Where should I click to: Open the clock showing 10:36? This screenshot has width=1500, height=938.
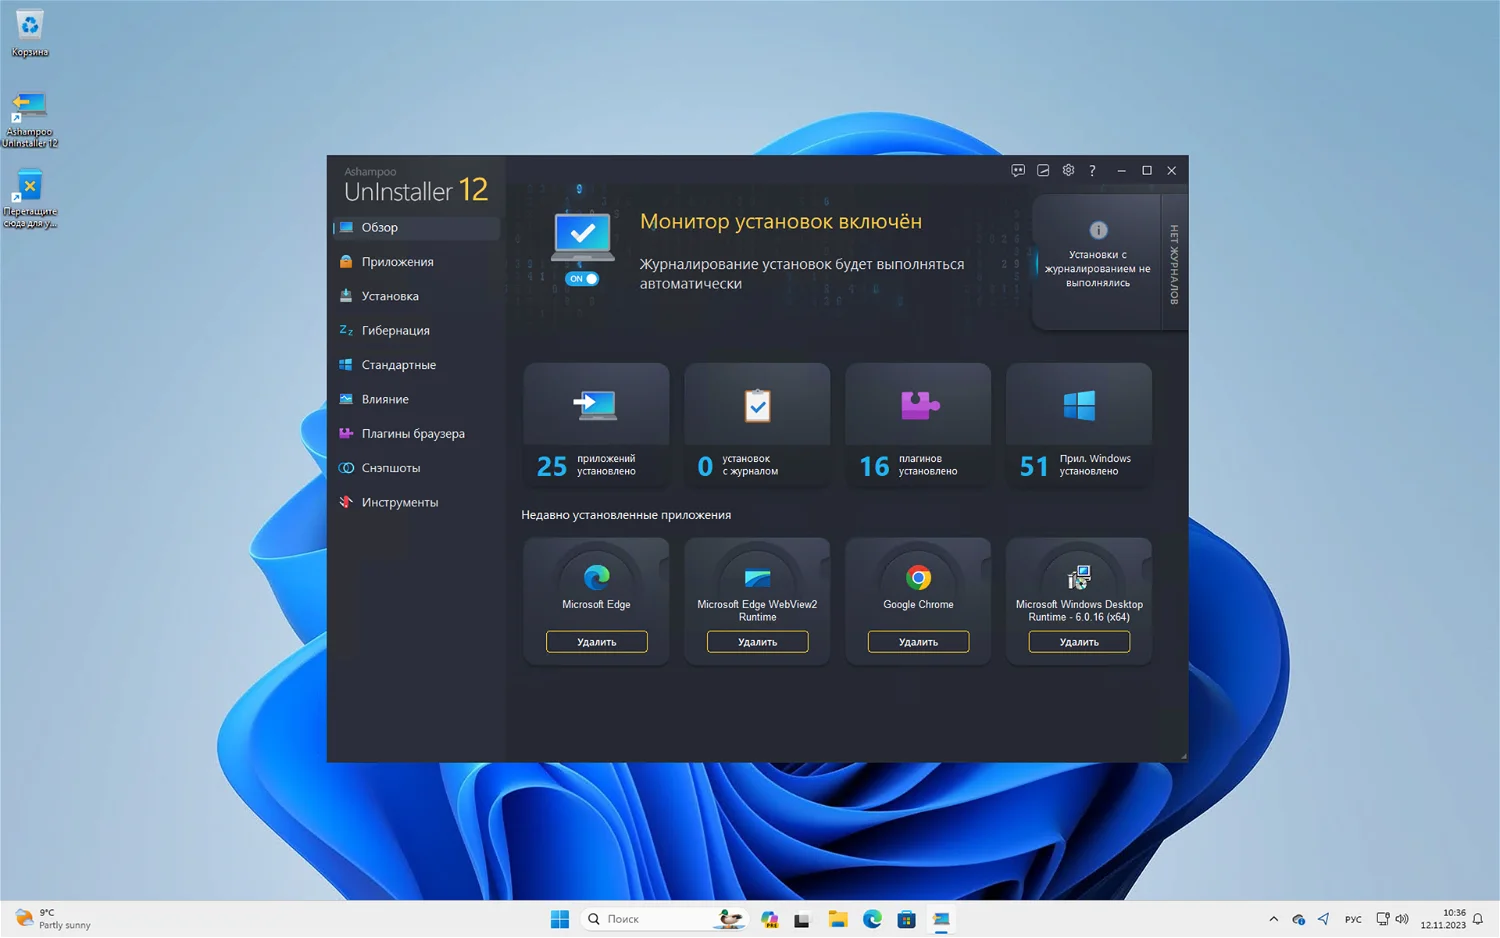1443,919
